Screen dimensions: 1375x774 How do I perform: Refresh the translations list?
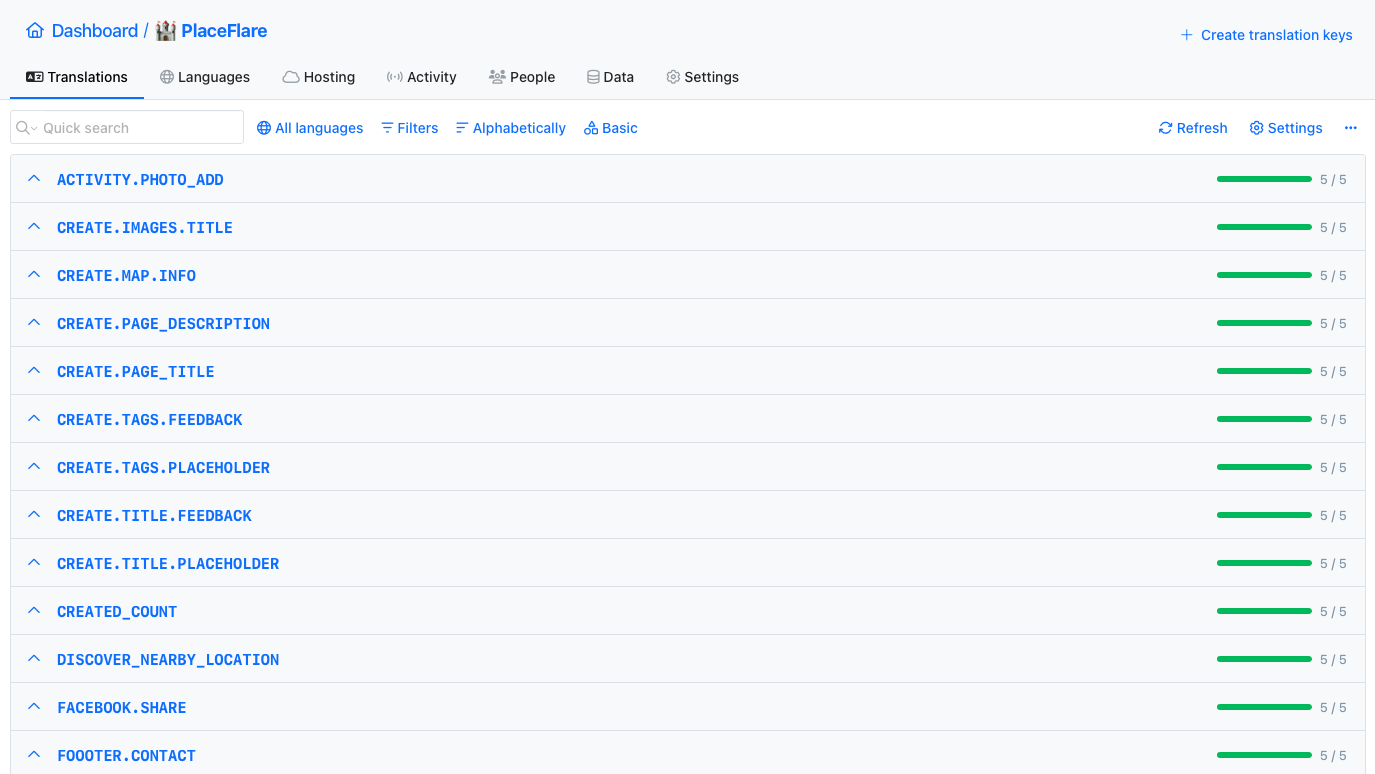coord(1193,128)
